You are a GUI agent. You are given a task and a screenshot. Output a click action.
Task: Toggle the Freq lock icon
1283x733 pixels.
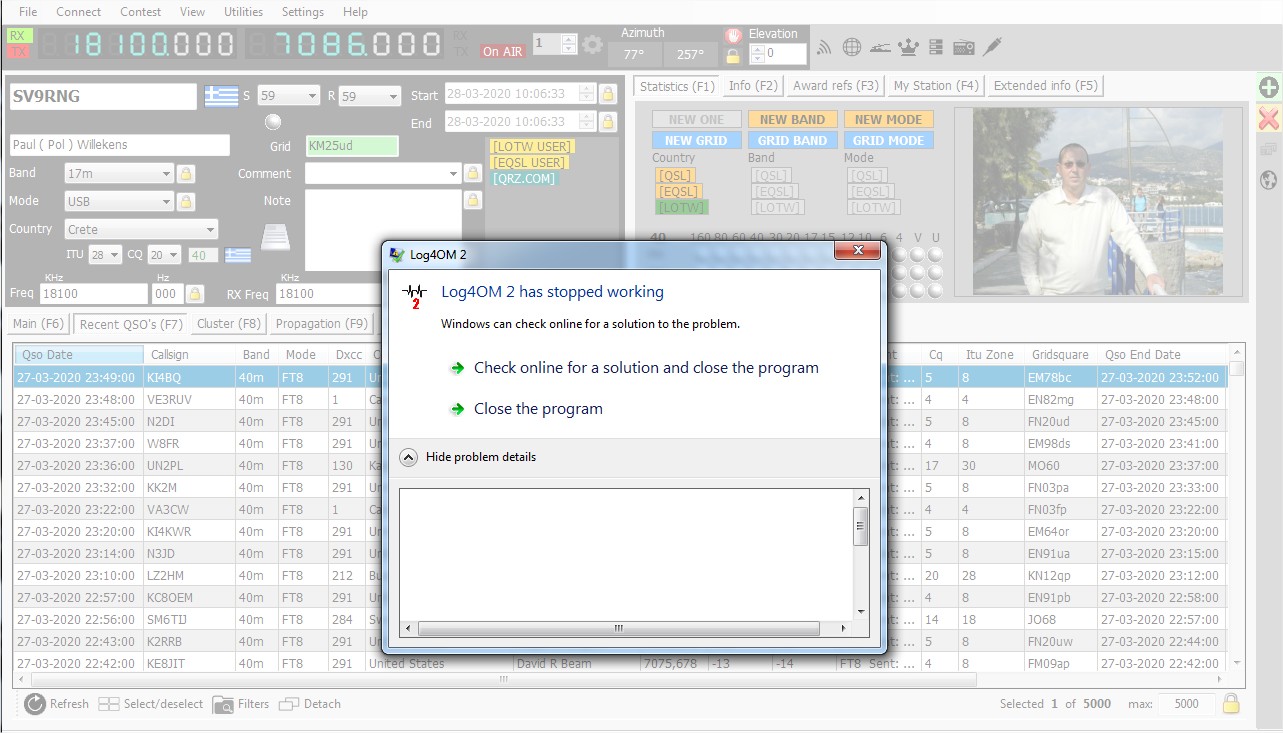point(195,294)
